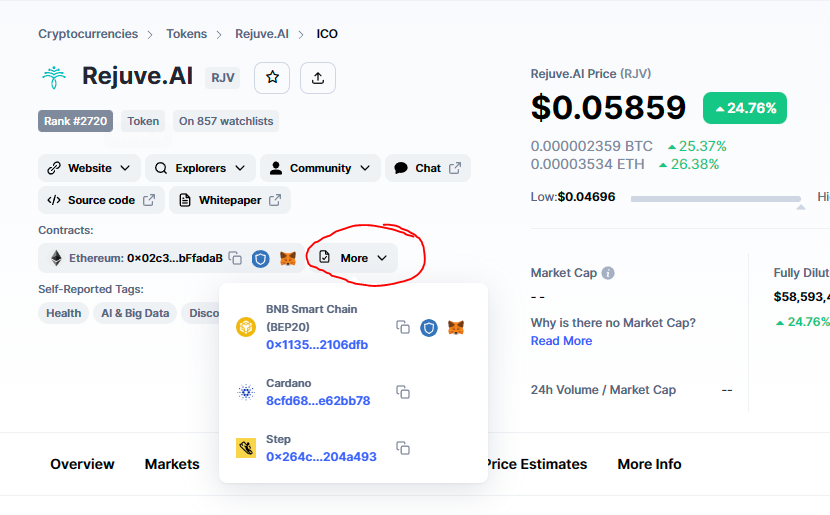Click the ICO breadcrumb text
This screenshot has width=830, height=515.
[327, 34]
